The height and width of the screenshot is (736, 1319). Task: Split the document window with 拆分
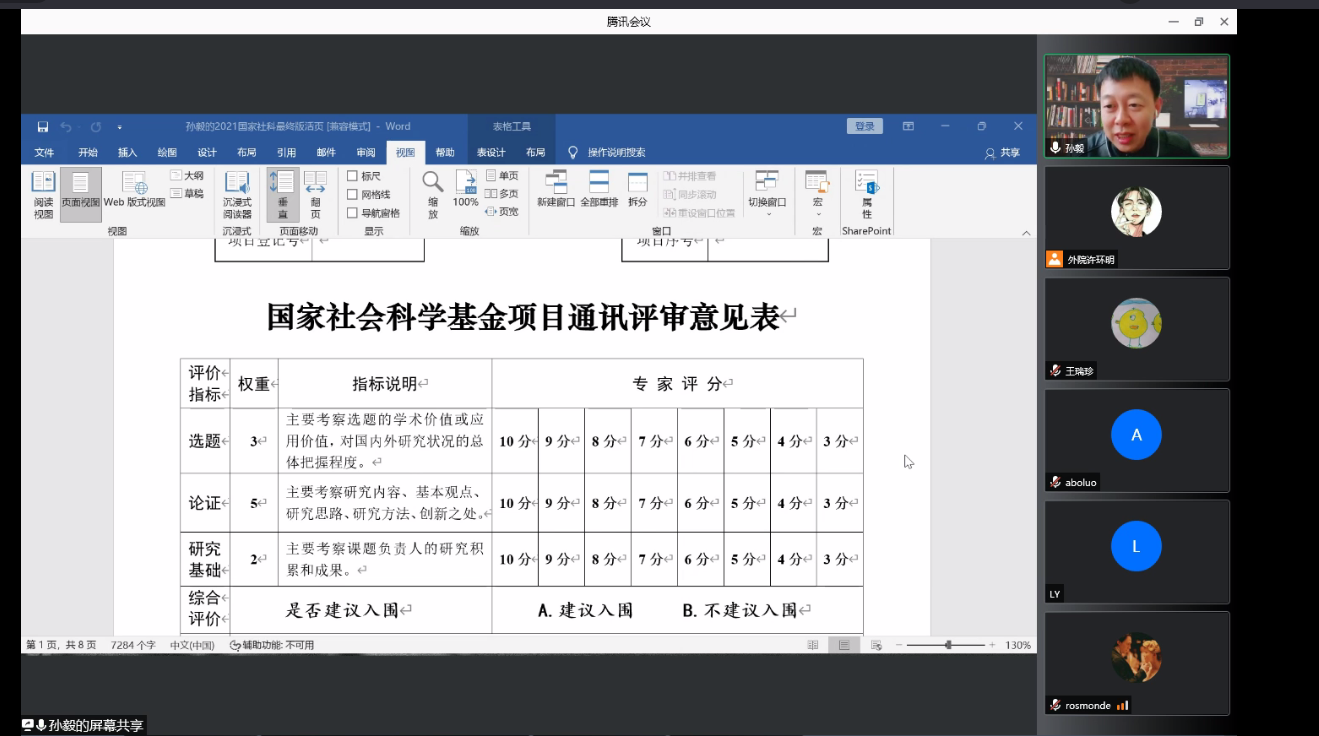(638, 190)
